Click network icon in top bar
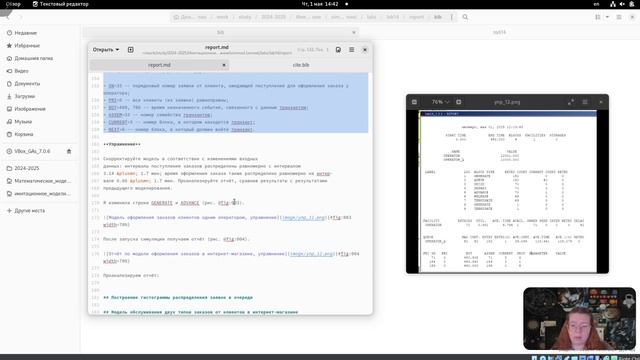Screen dimensions: 640x360 [x=613, y=4]
